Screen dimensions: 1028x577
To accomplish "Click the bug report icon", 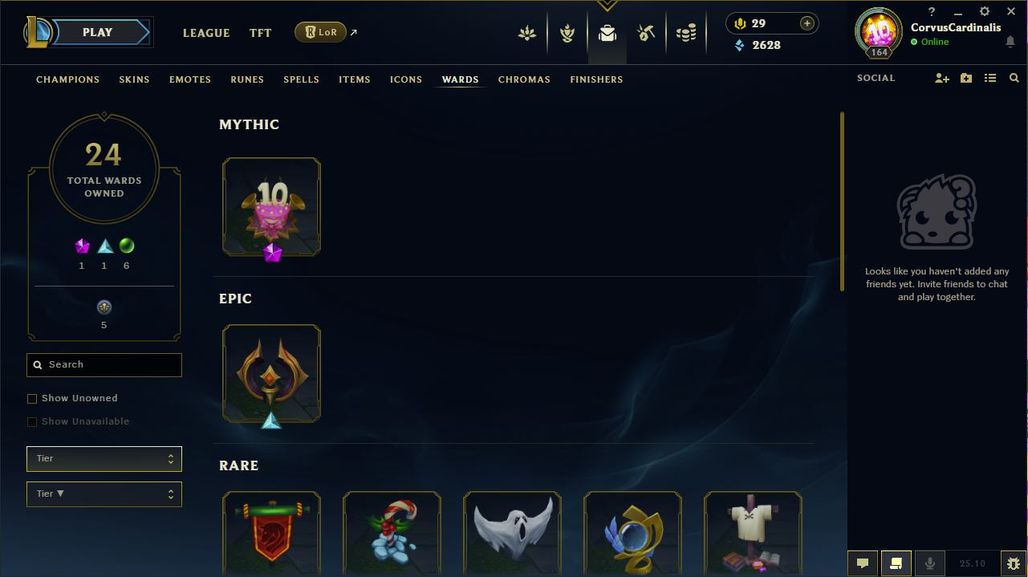I will pos(1014,563).
